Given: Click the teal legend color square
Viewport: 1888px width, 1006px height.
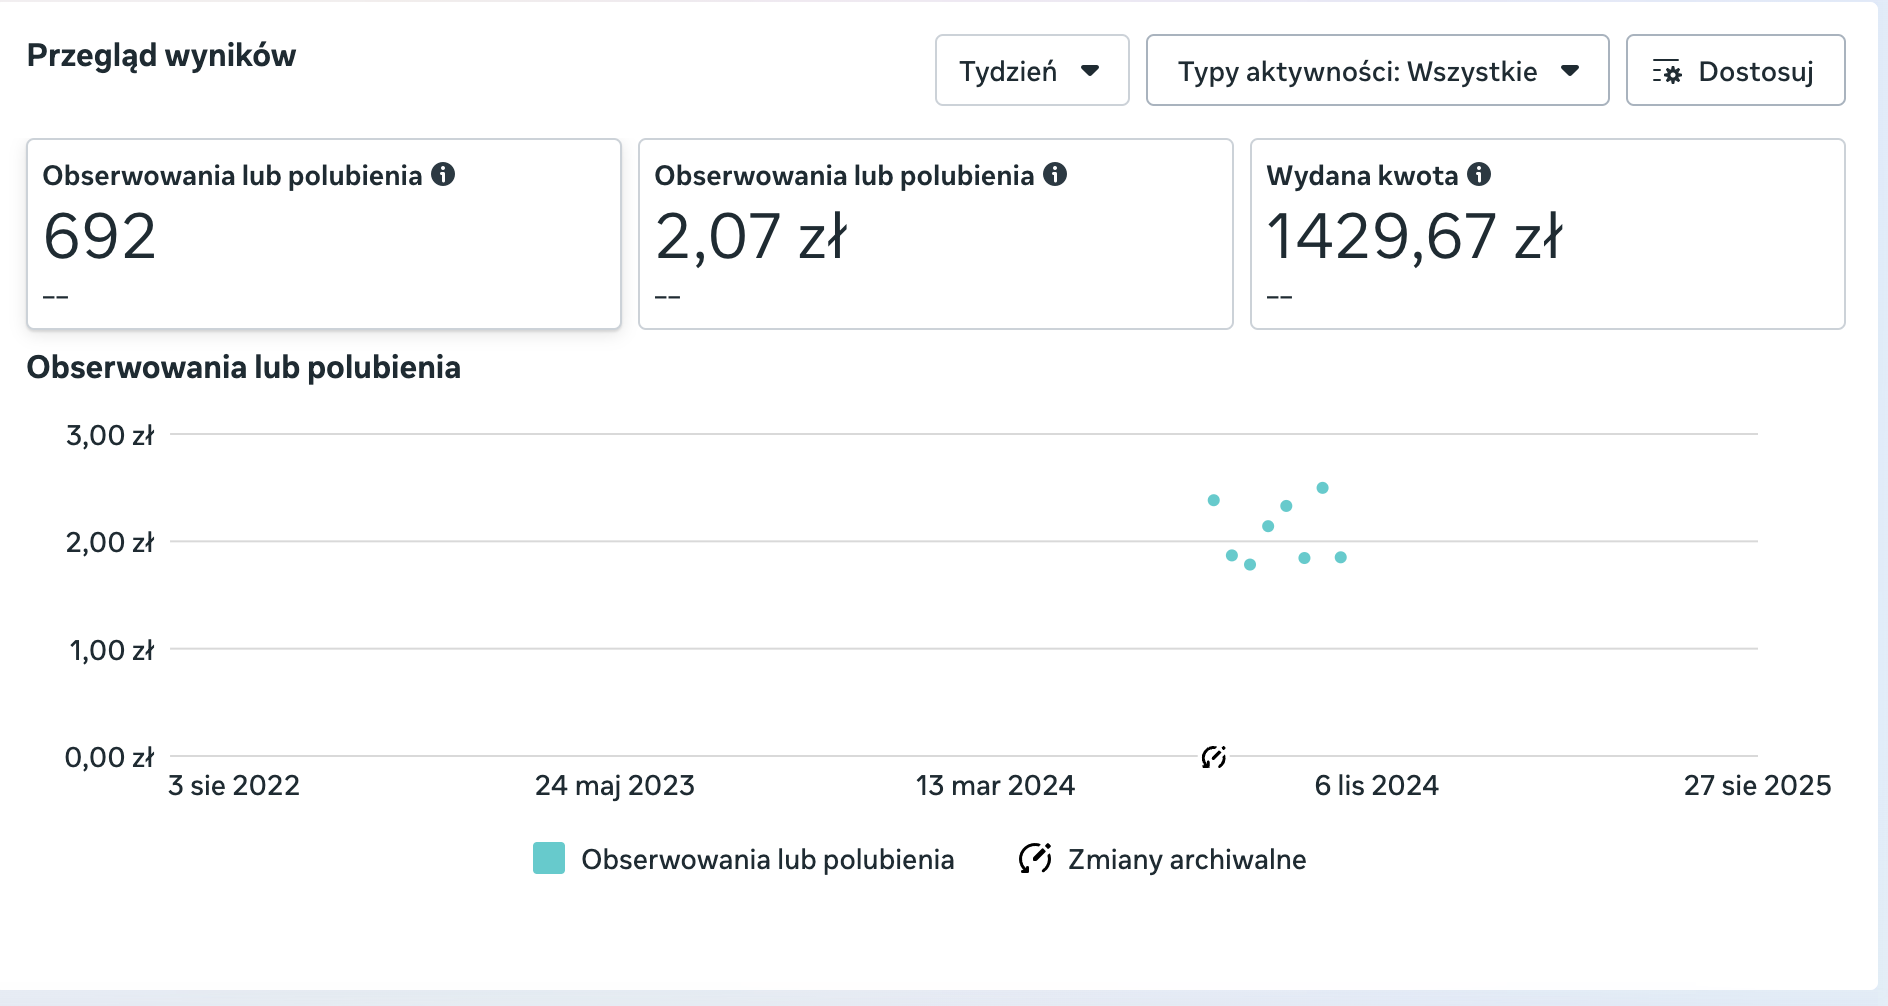Looking at the screenshot, I should (549, 858).
